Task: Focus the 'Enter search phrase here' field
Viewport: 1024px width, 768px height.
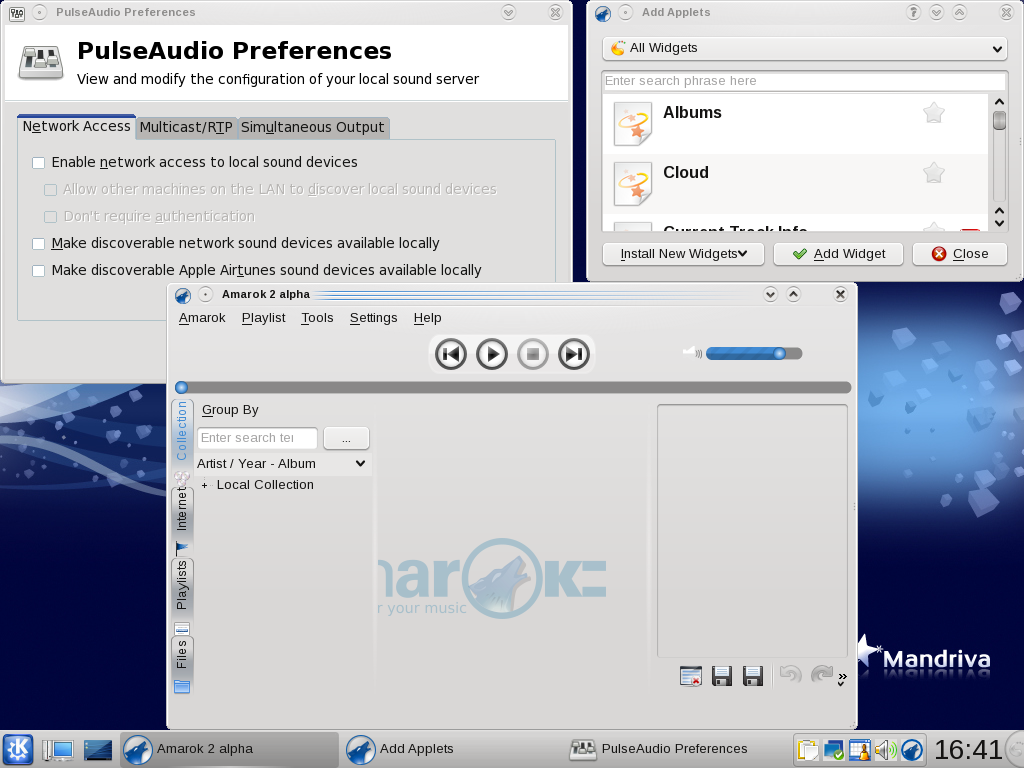Action: click(x=804, y=81)
